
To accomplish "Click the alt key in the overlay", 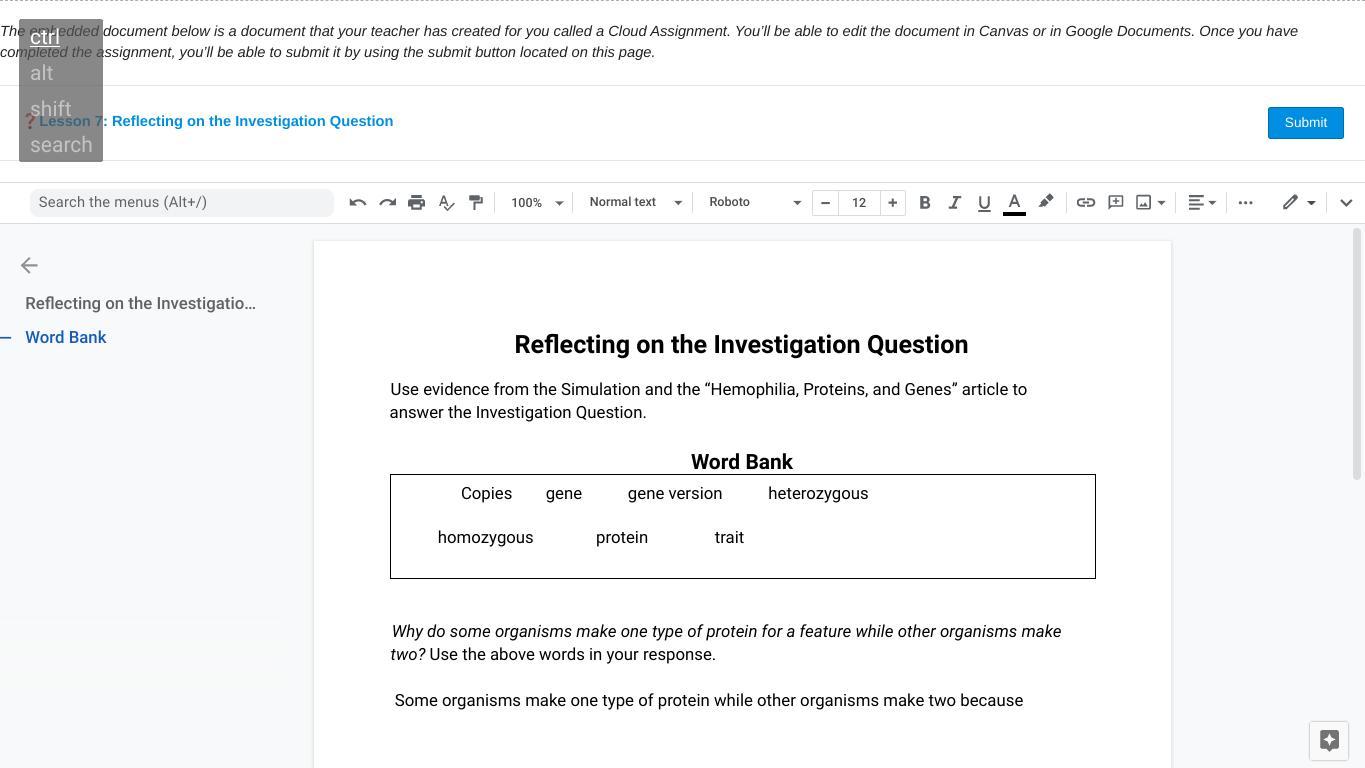I will (41, 73).
